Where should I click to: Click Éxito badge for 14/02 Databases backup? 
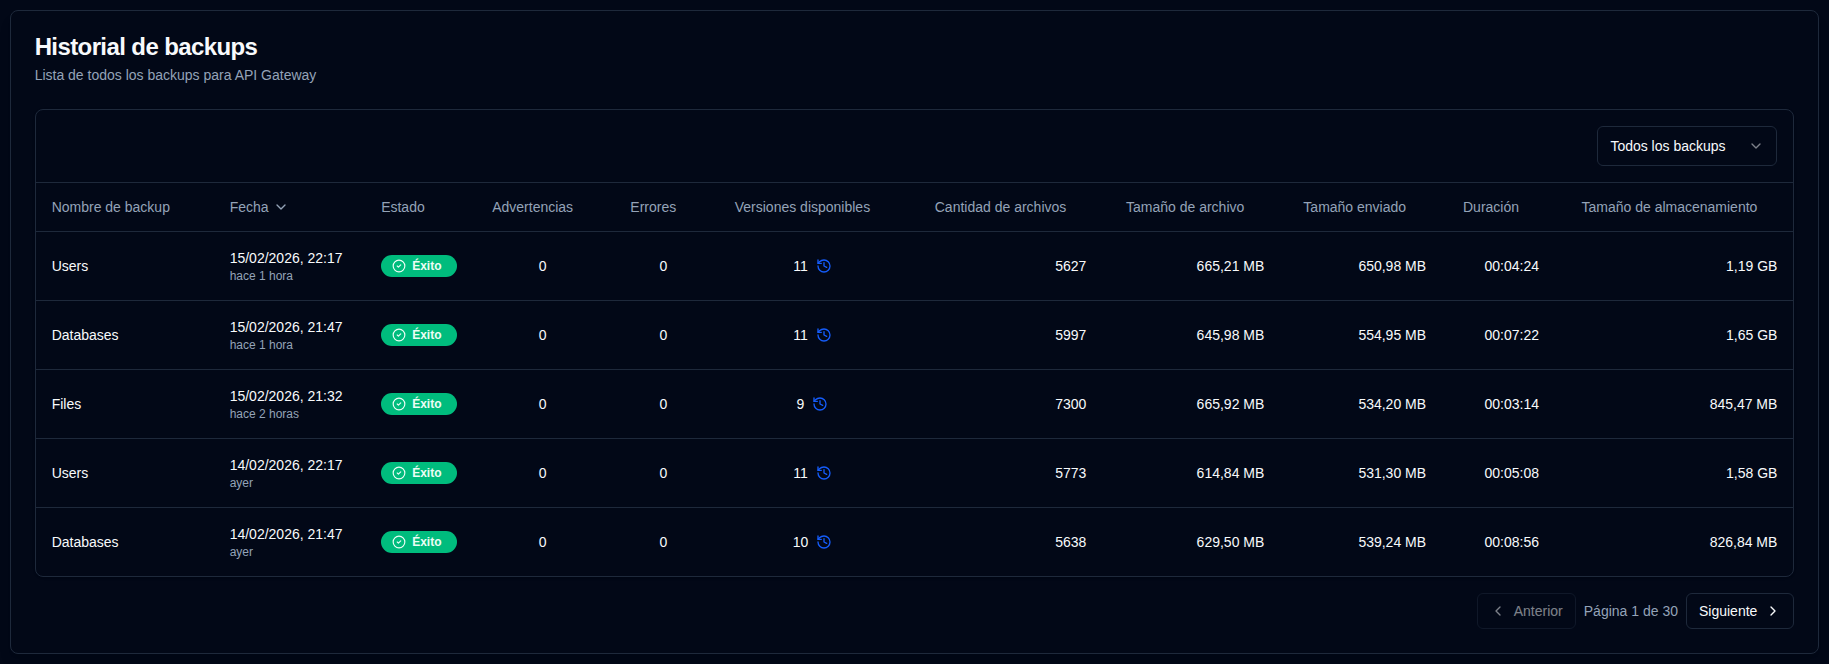418,542
